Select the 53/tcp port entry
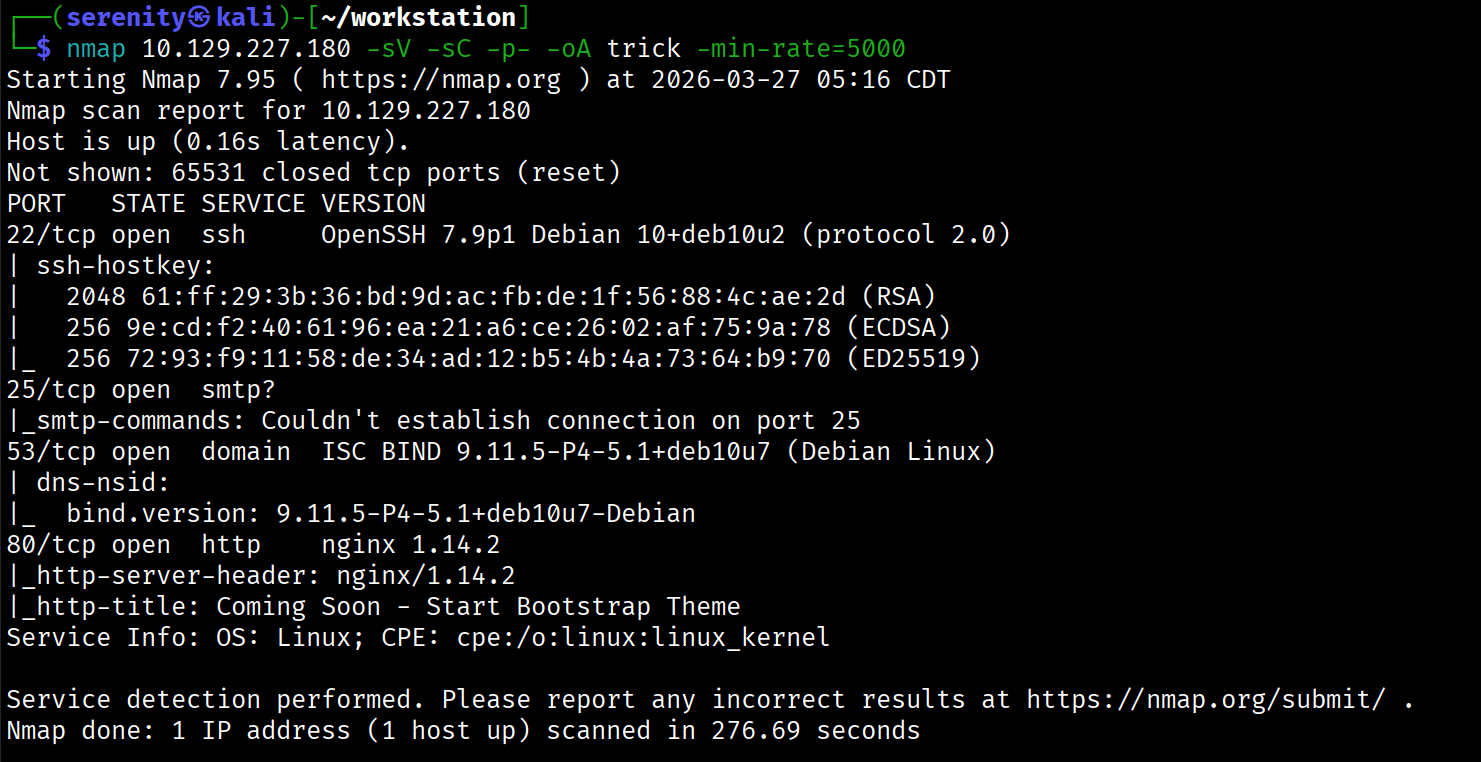The height and width of the screenshot is (762, 1481). tap(51, 451)
